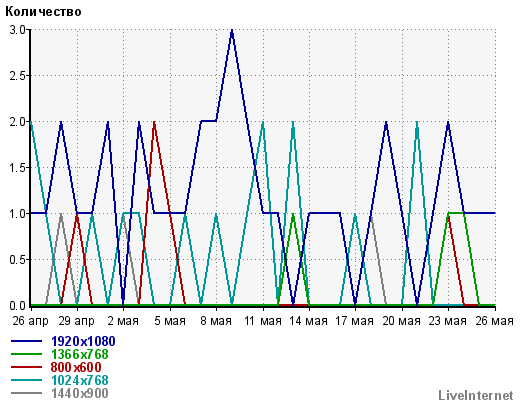The width and height of the screenshot is (520, 405).
Task: Click the teal 1024x768 legend line swatch
Action: point(27,380)
